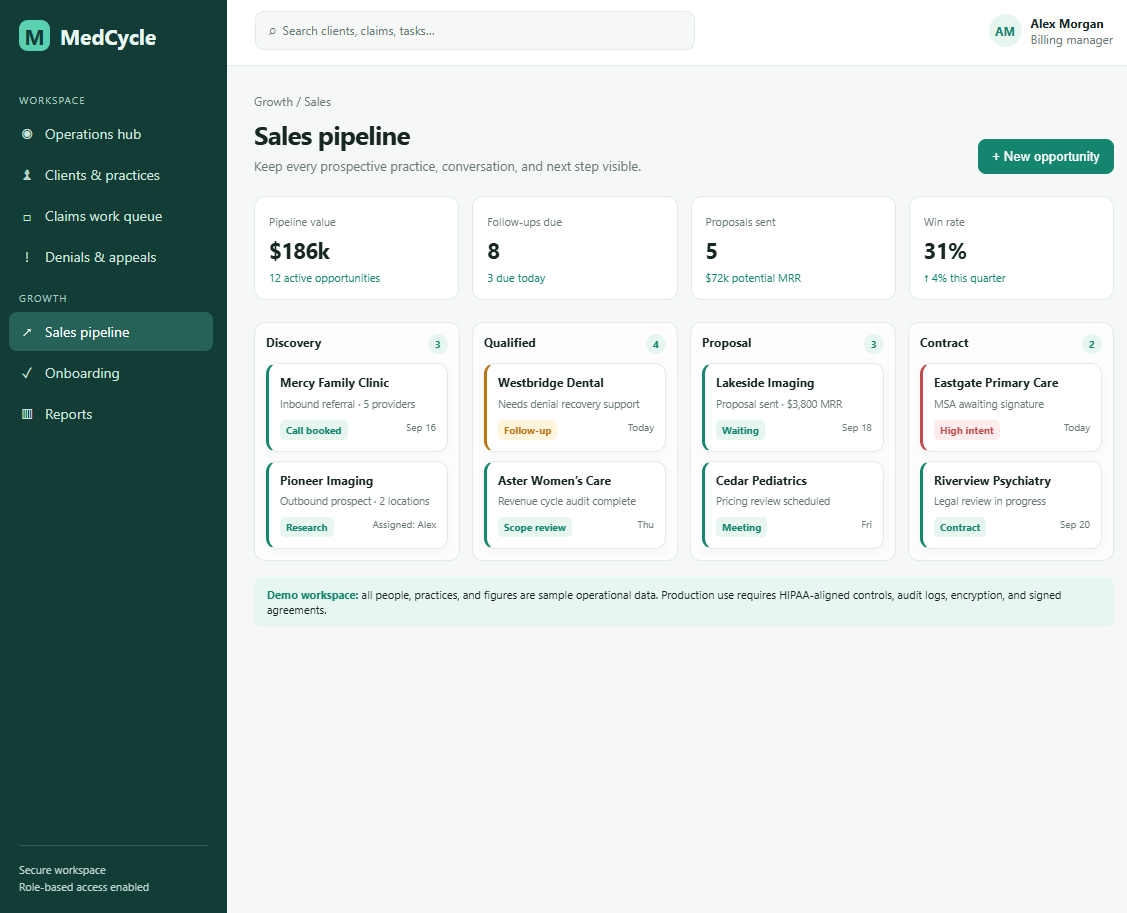Image resolution: width=1127 pixels, height=913 pixels.
Task: Click the Clients & practices person icon
Action: [27, 175]
